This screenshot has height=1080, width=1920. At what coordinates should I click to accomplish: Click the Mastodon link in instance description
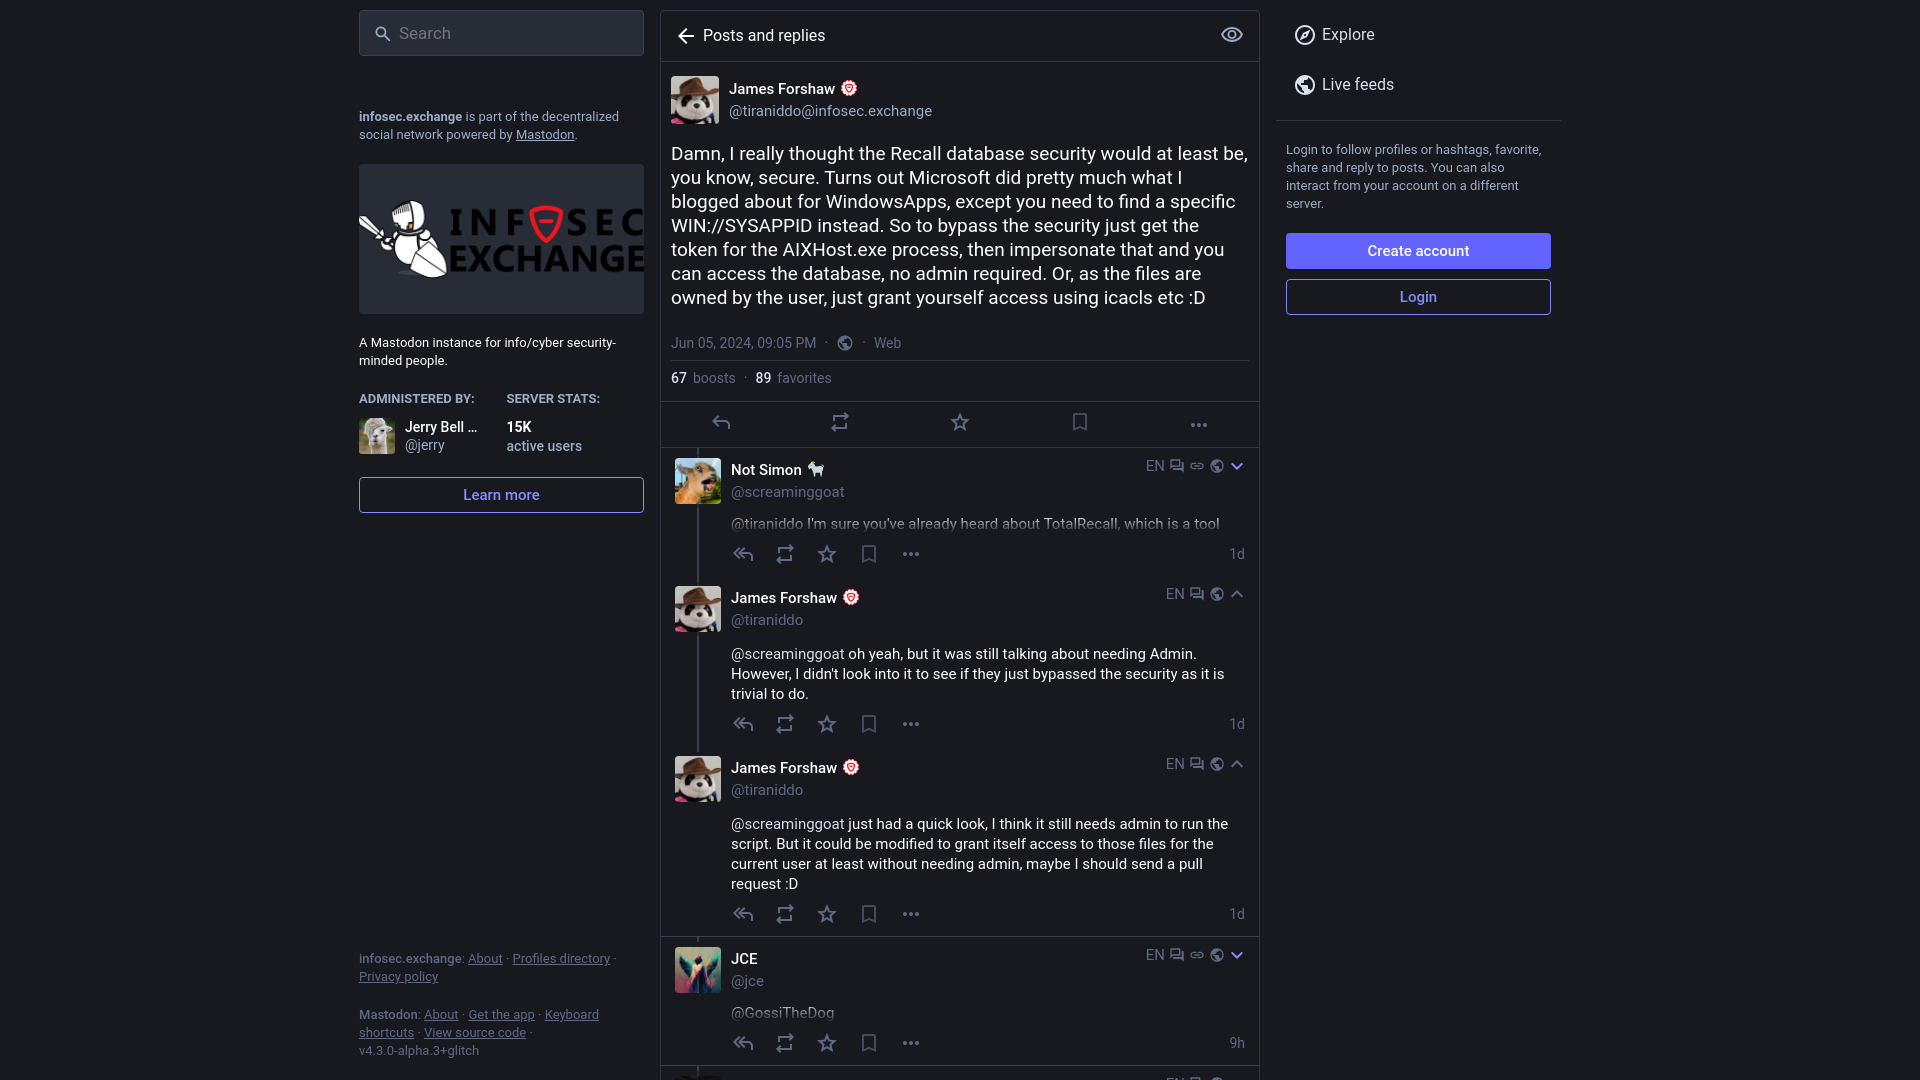pos(545,135)
